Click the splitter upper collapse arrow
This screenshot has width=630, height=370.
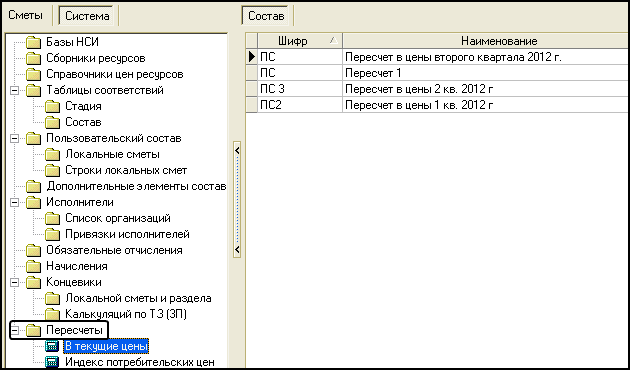[237, 150]
